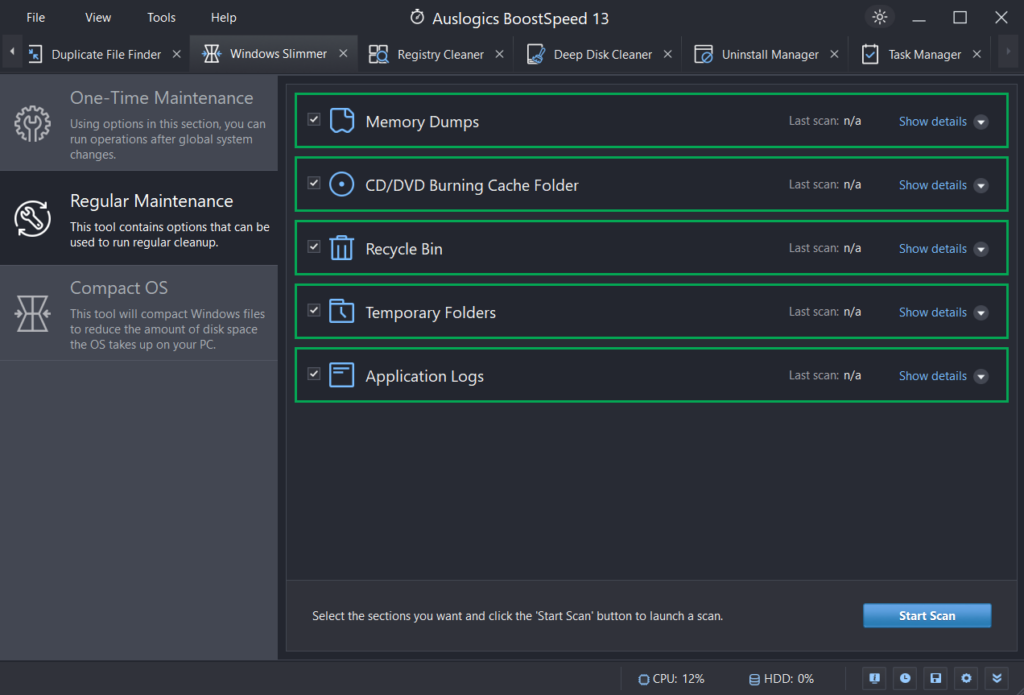Click the Recycle Bin trash icon
1024x695 pixels.
click(x=340, y=247)
